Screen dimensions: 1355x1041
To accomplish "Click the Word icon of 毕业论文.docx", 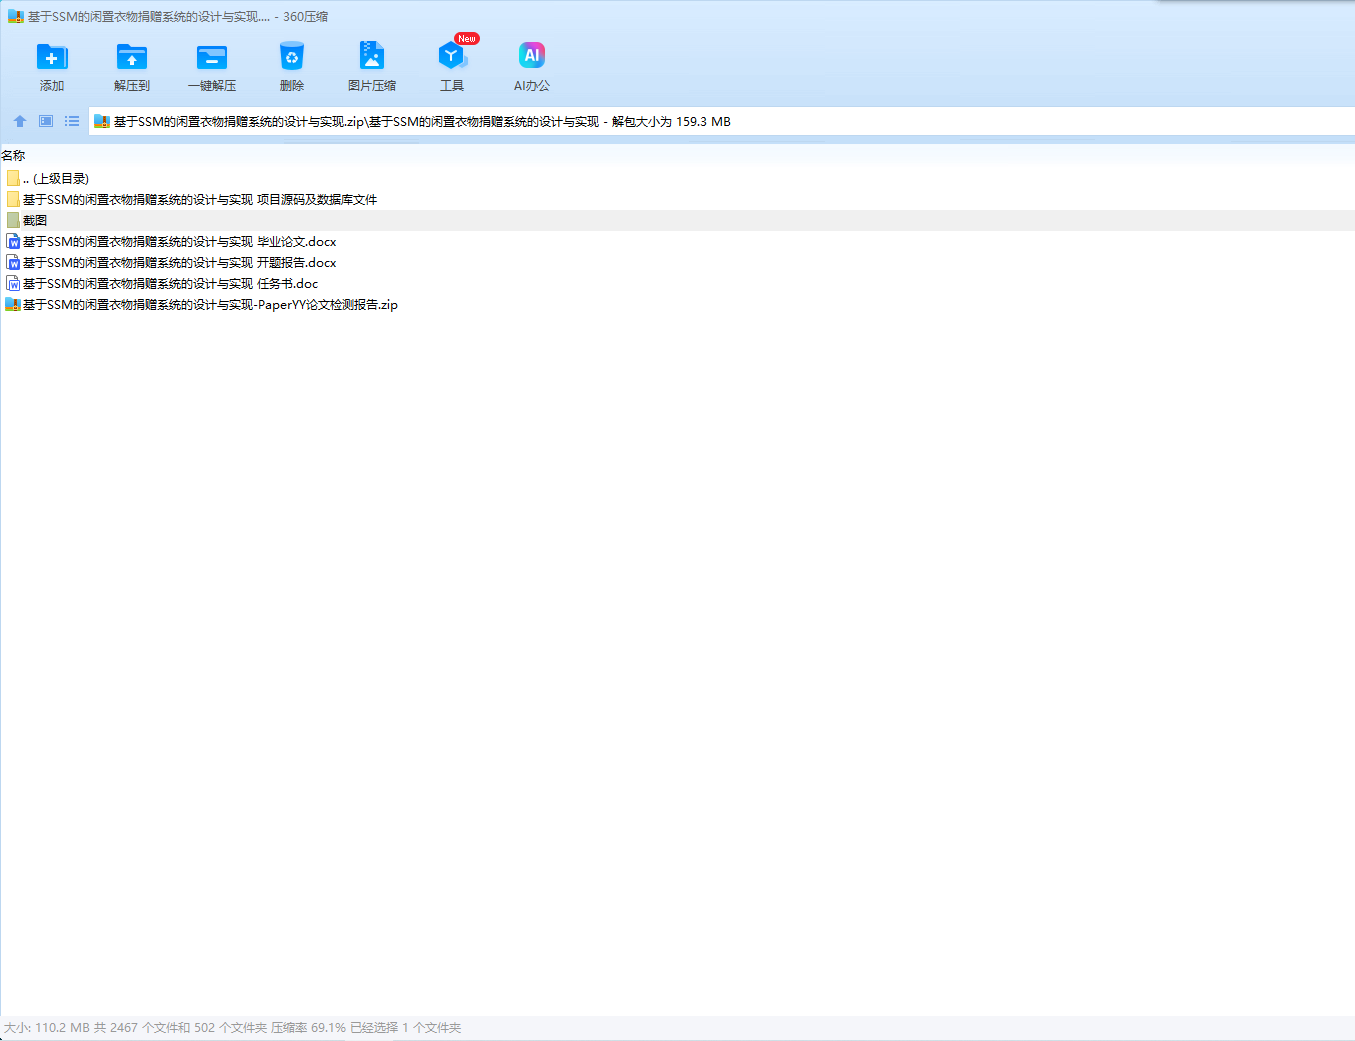I will coord(13,241).
